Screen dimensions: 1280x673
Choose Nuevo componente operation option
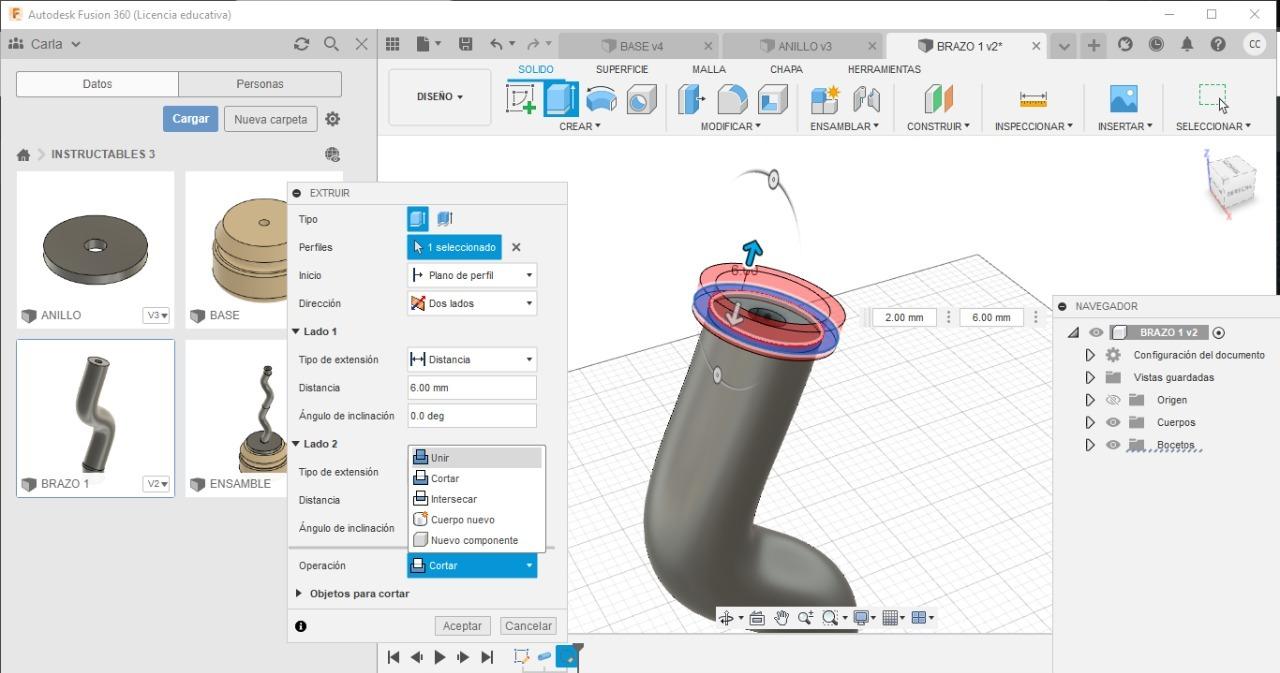[476, 540]
